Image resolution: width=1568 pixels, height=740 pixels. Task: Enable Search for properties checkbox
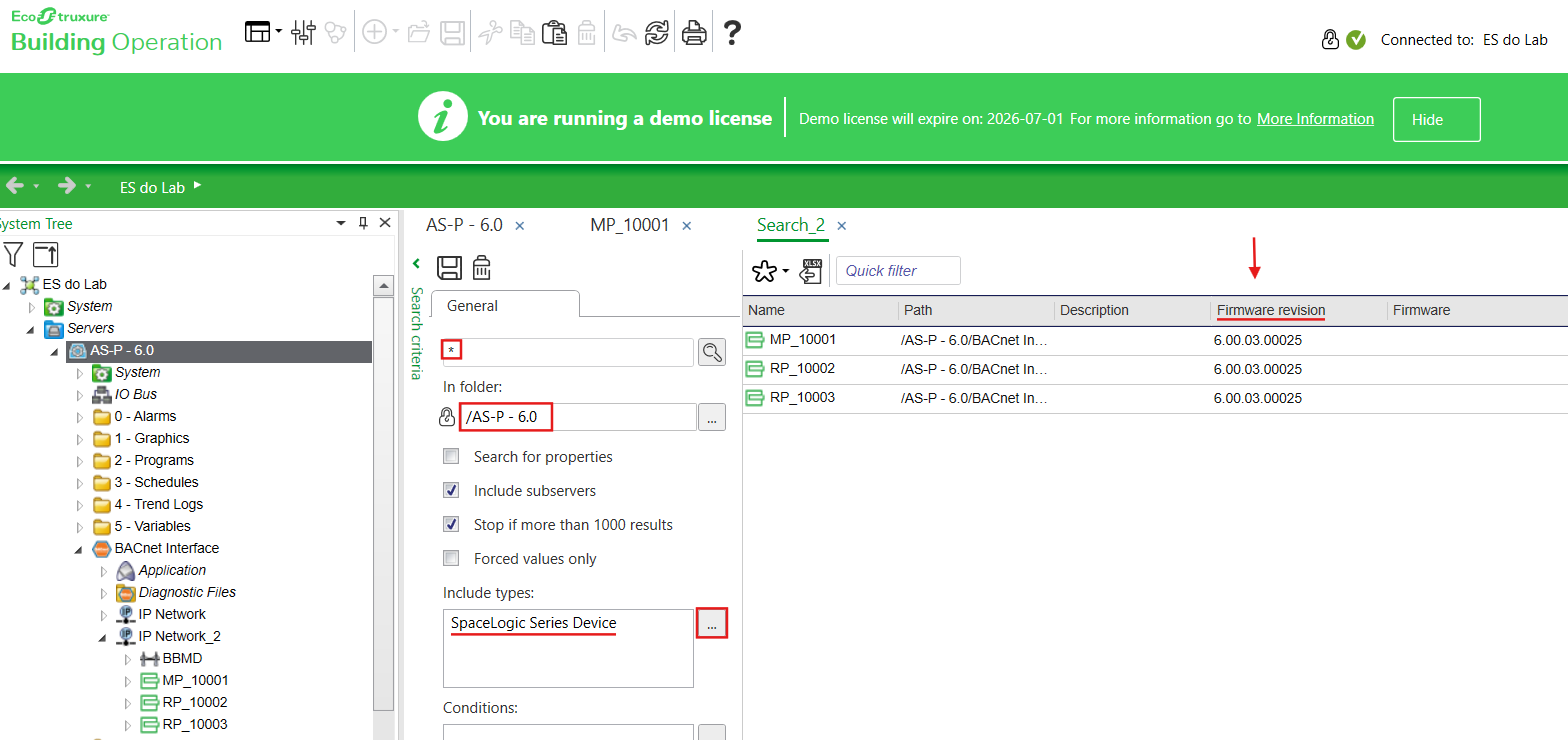pos(452,456)
